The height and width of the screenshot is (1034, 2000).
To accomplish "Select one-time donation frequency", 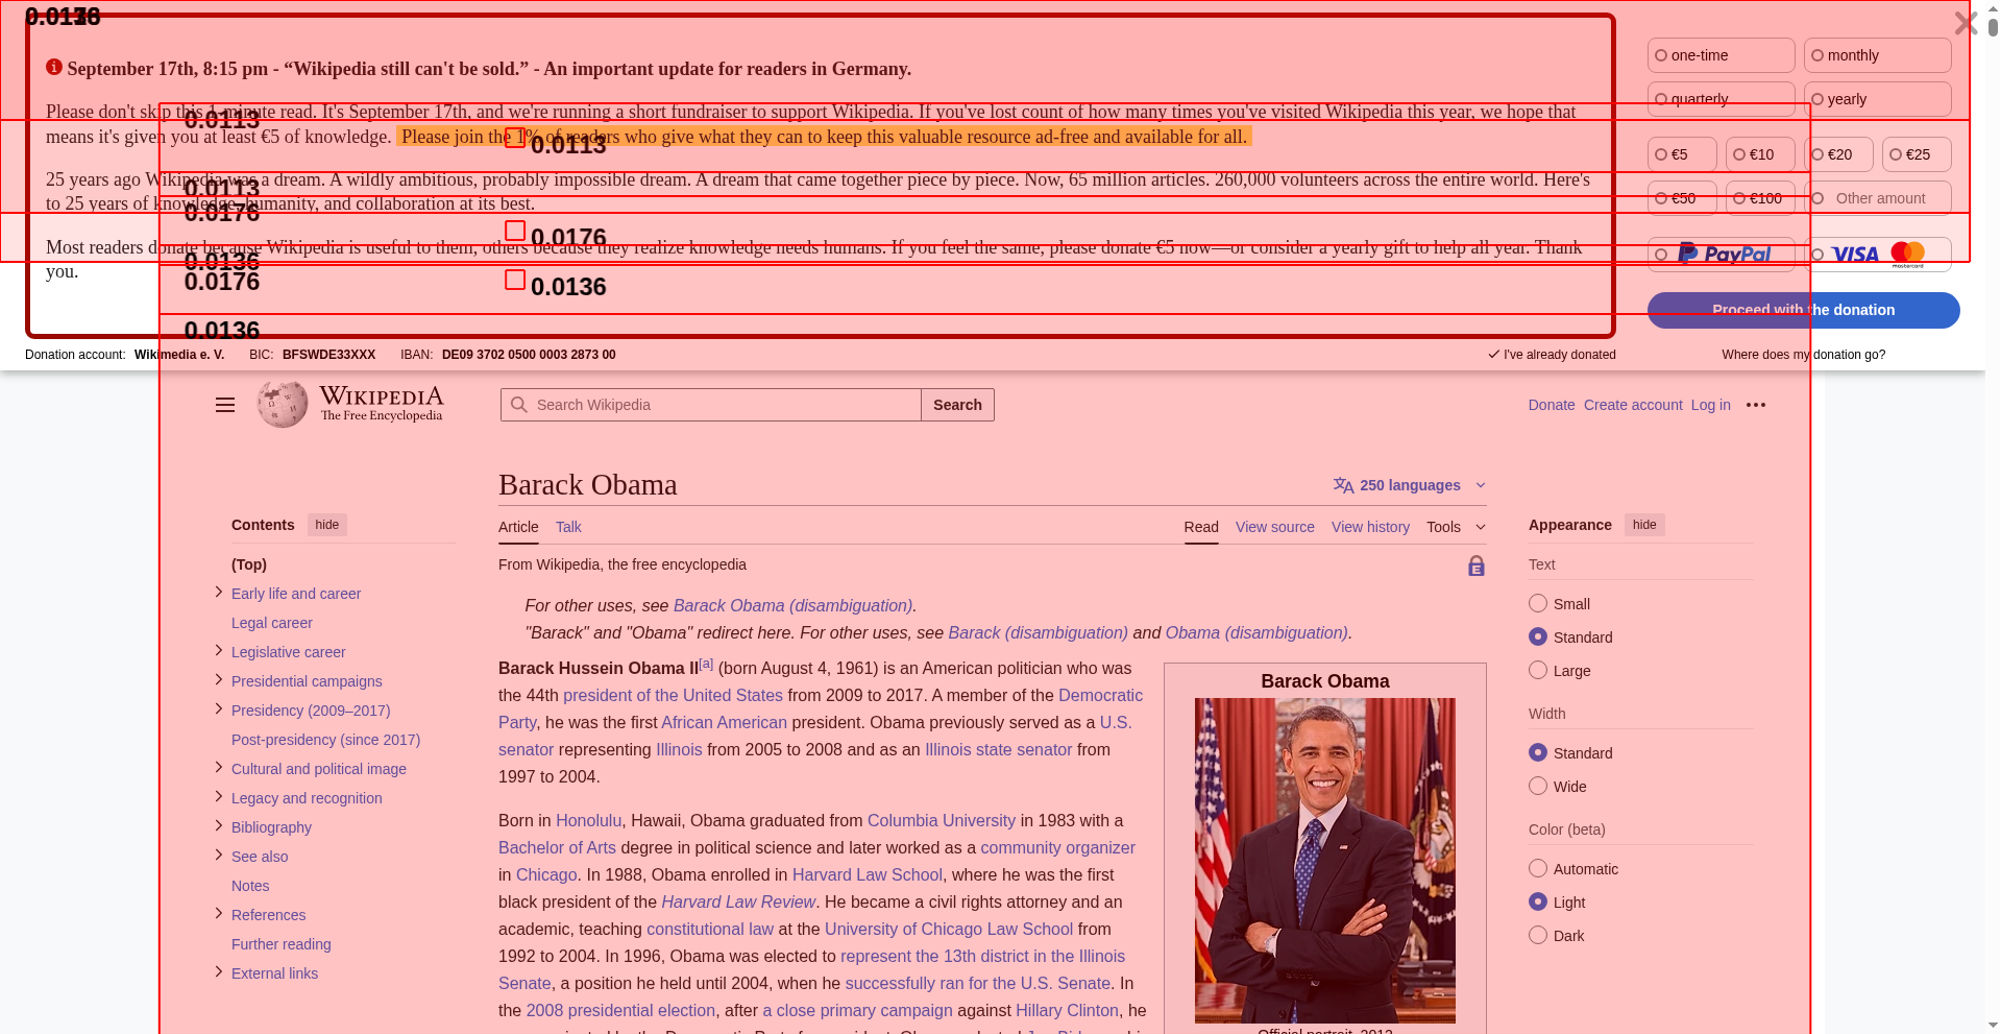I will point(1721,55).
